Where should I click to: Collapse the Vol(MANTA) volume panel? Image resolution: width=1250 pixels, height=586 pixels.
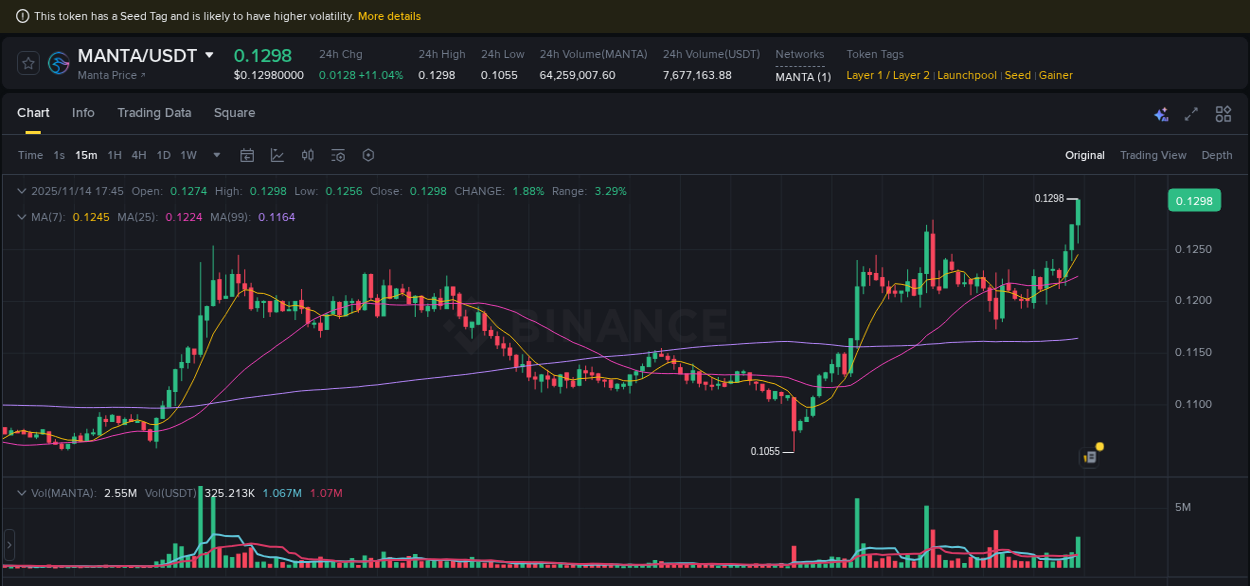(x=22, y=492)
